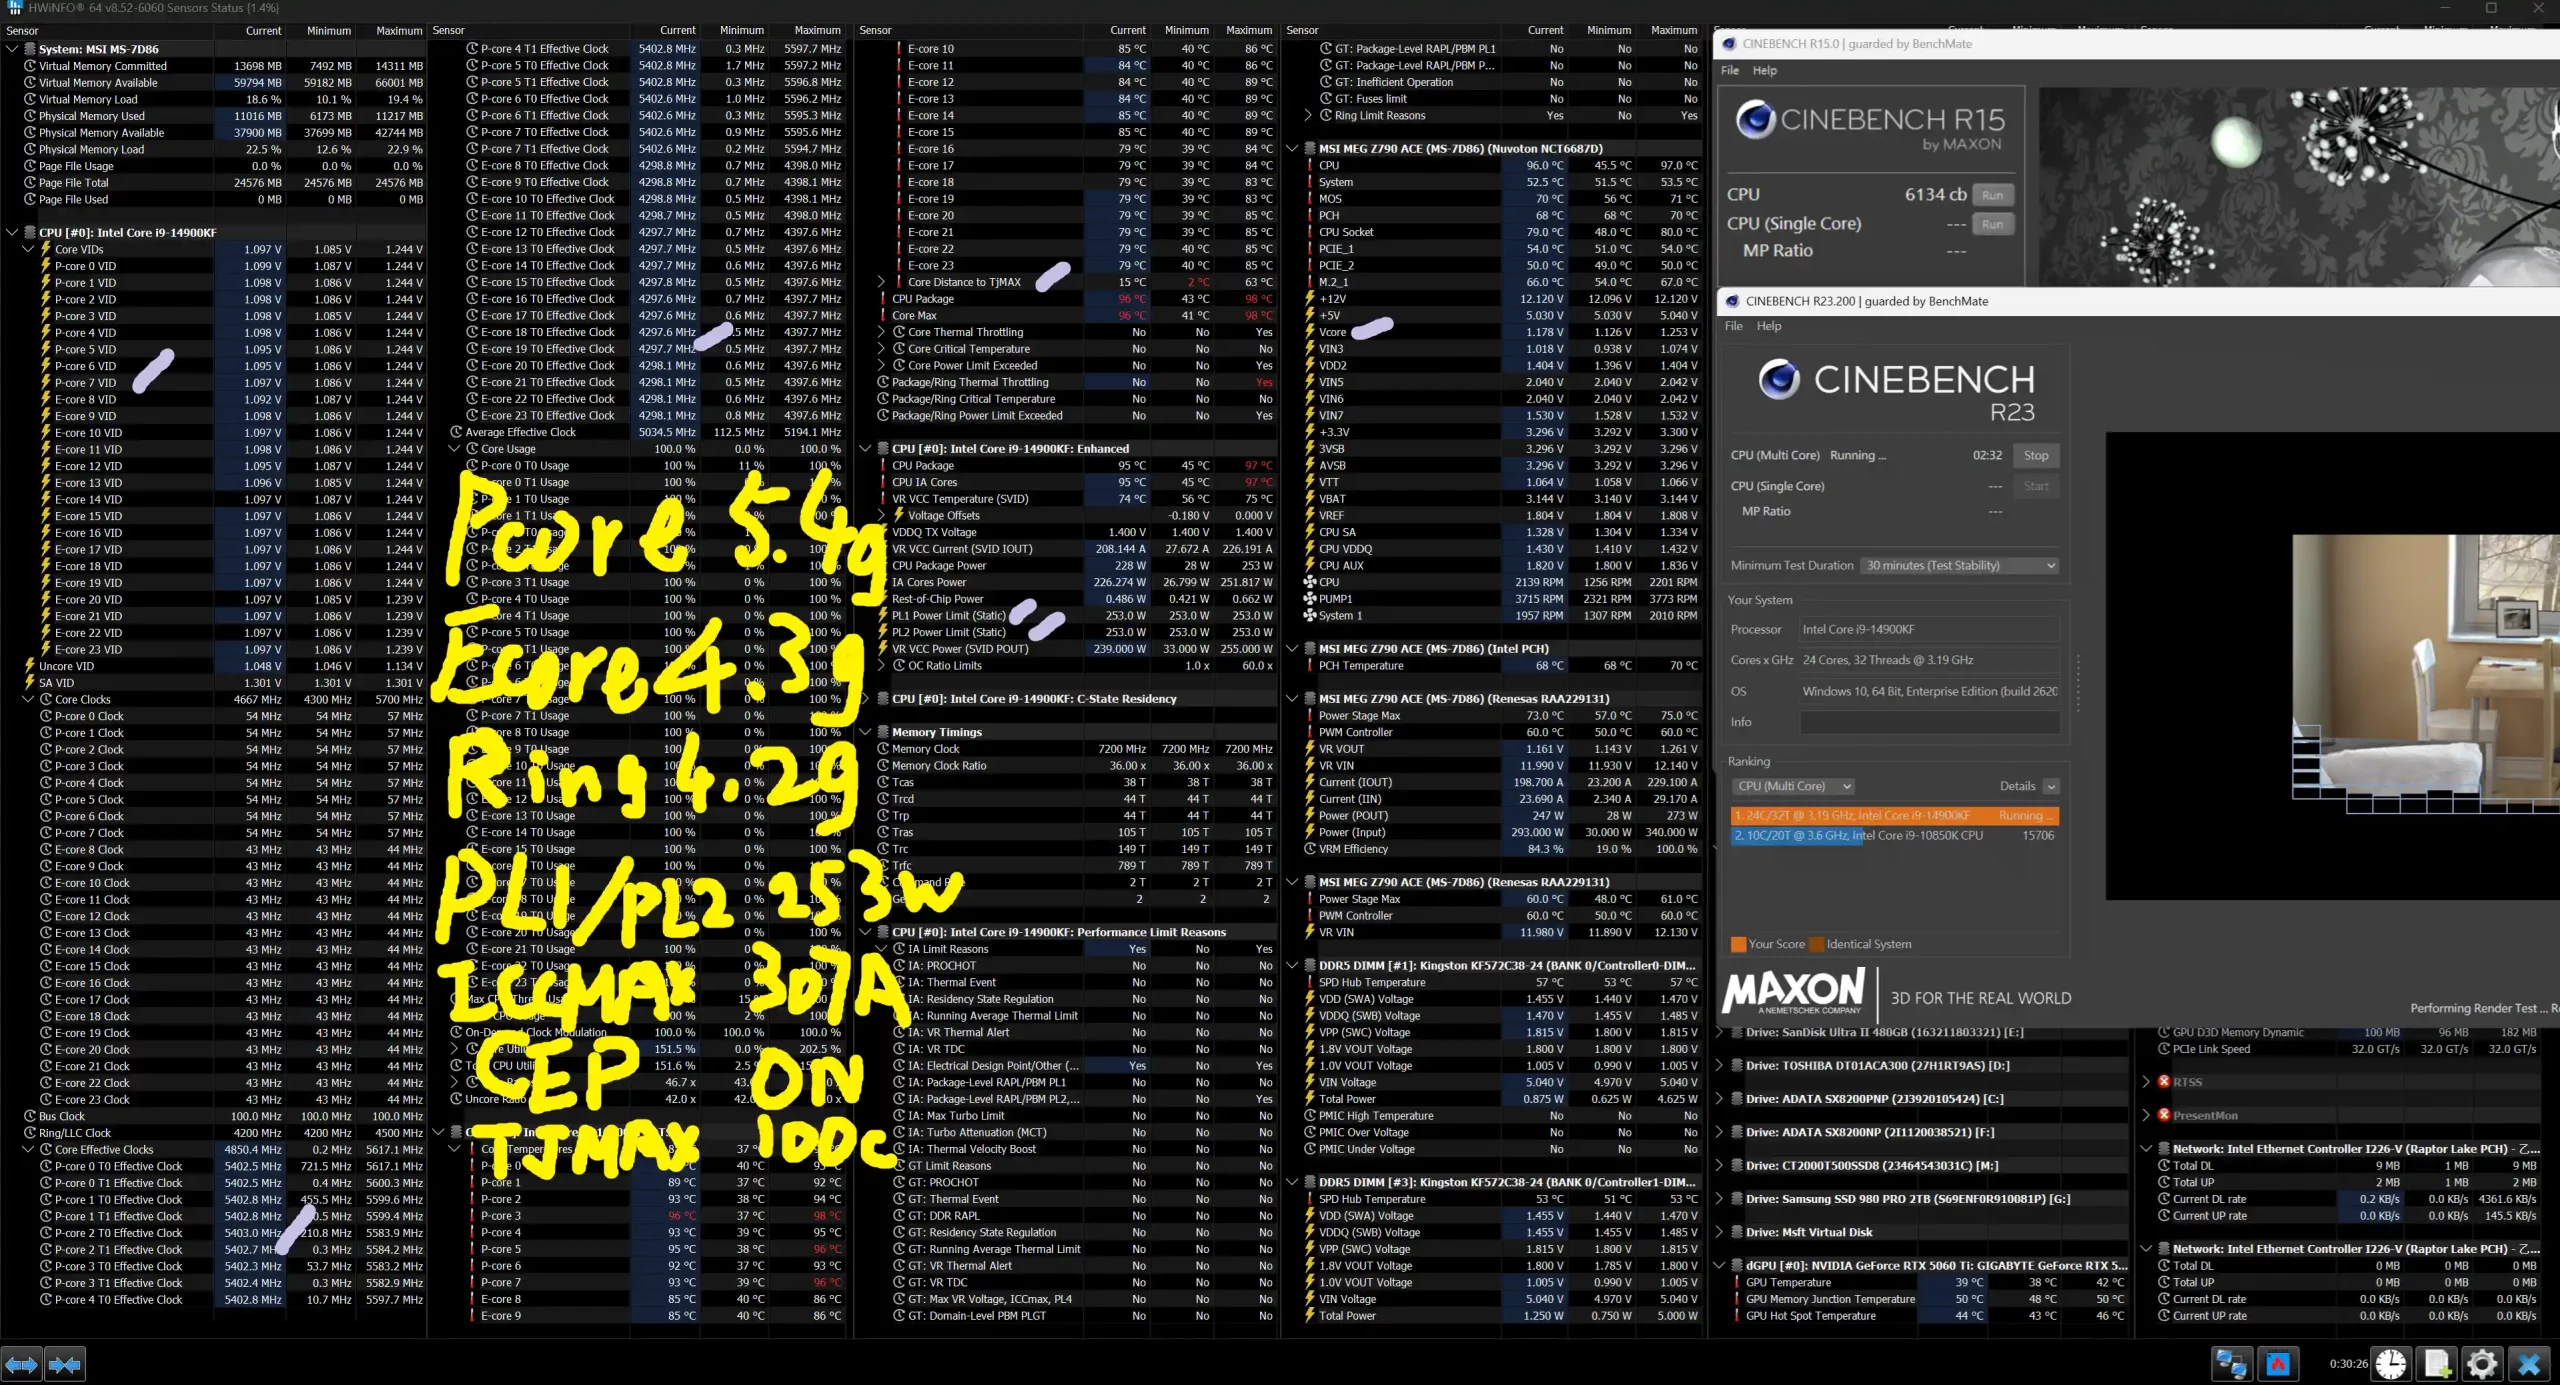Click the expand-columns arrows button in HWiNFO
Viewport: 2560px width, 1385px height.
click(x=22, y=1364)
